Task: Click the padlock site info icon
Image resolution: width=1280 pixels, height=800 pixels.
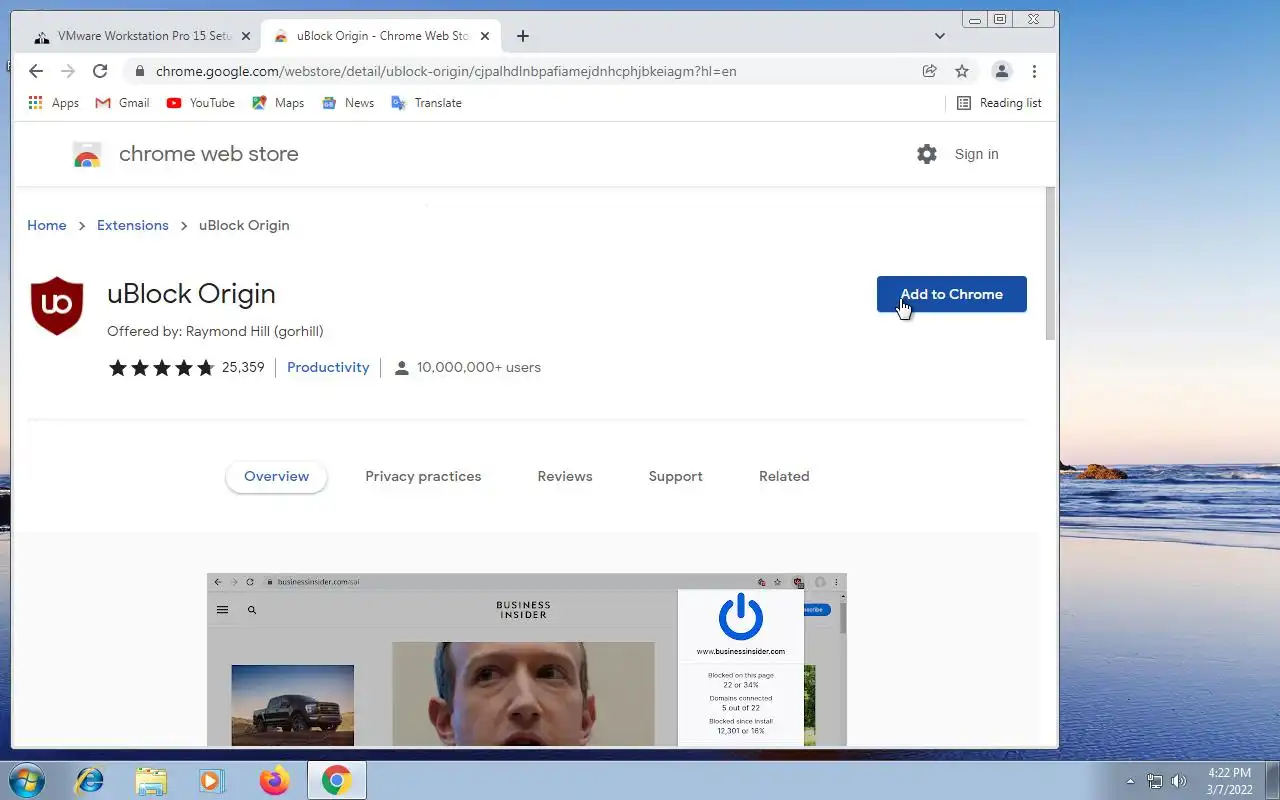Action: pos(139,71)
